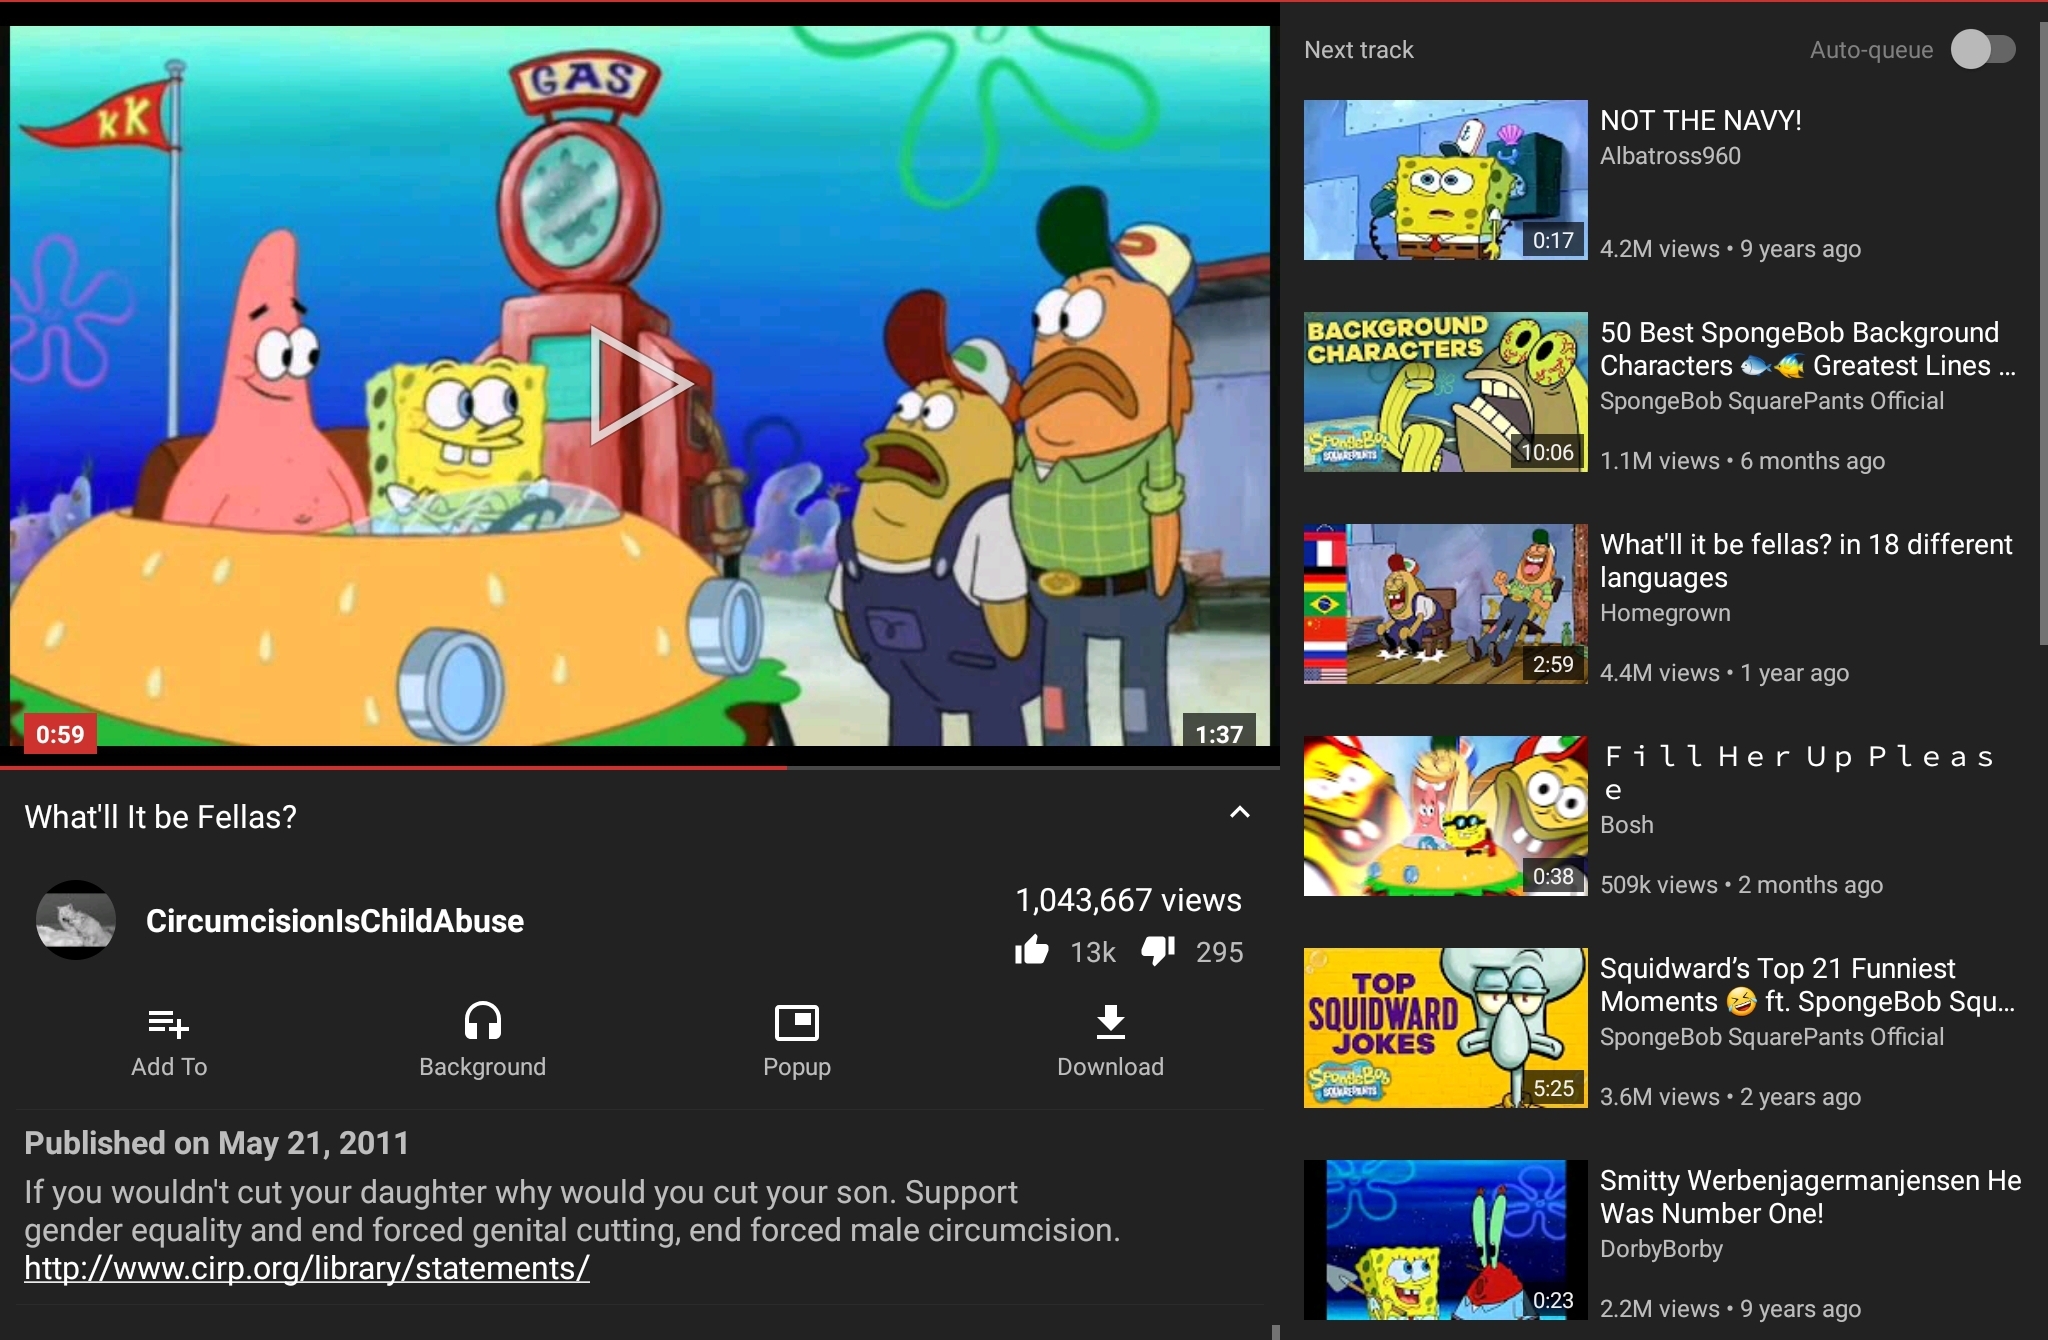
Task: Select Smitty Werbenjagermanjensen He Was Number One title
Action: 1811,1197
